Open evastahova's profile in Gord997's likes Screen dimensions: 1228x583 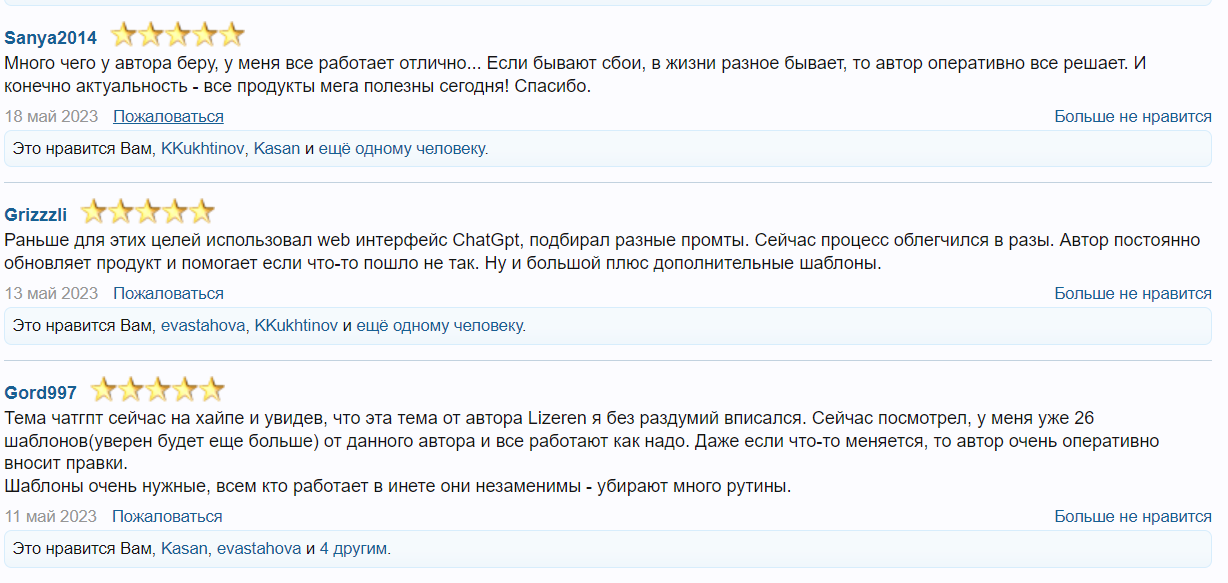pyautogui.click(x=259, y=549)
